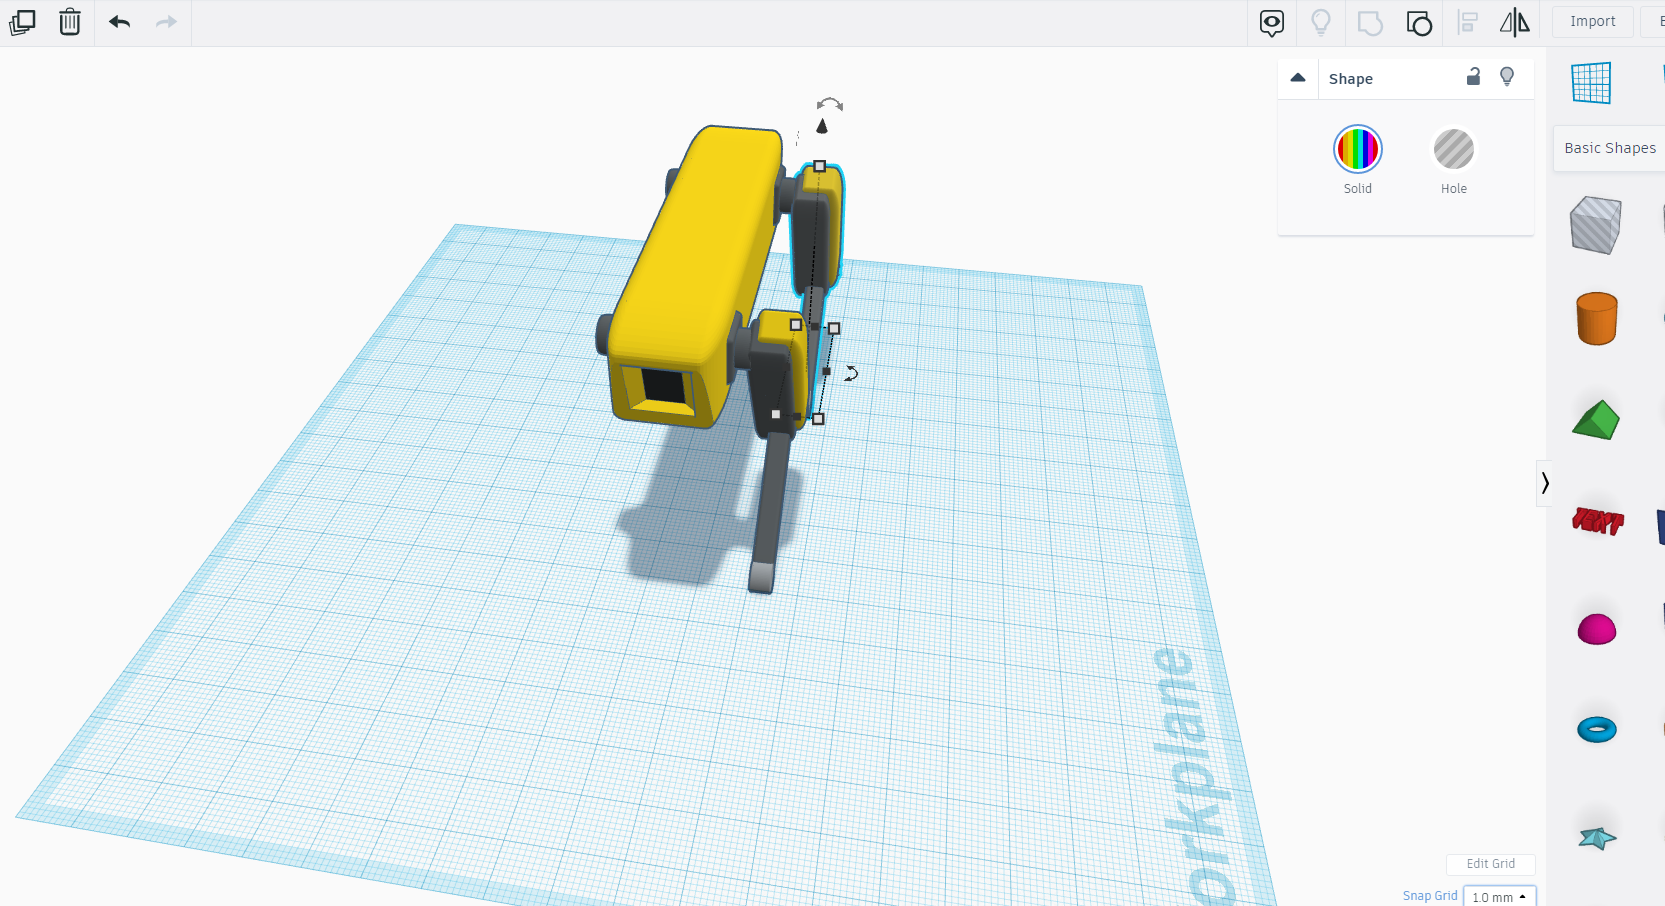This screenshot has height=906, width=1665.
Task: Set shape to Hole
Action: [1453, 149]
